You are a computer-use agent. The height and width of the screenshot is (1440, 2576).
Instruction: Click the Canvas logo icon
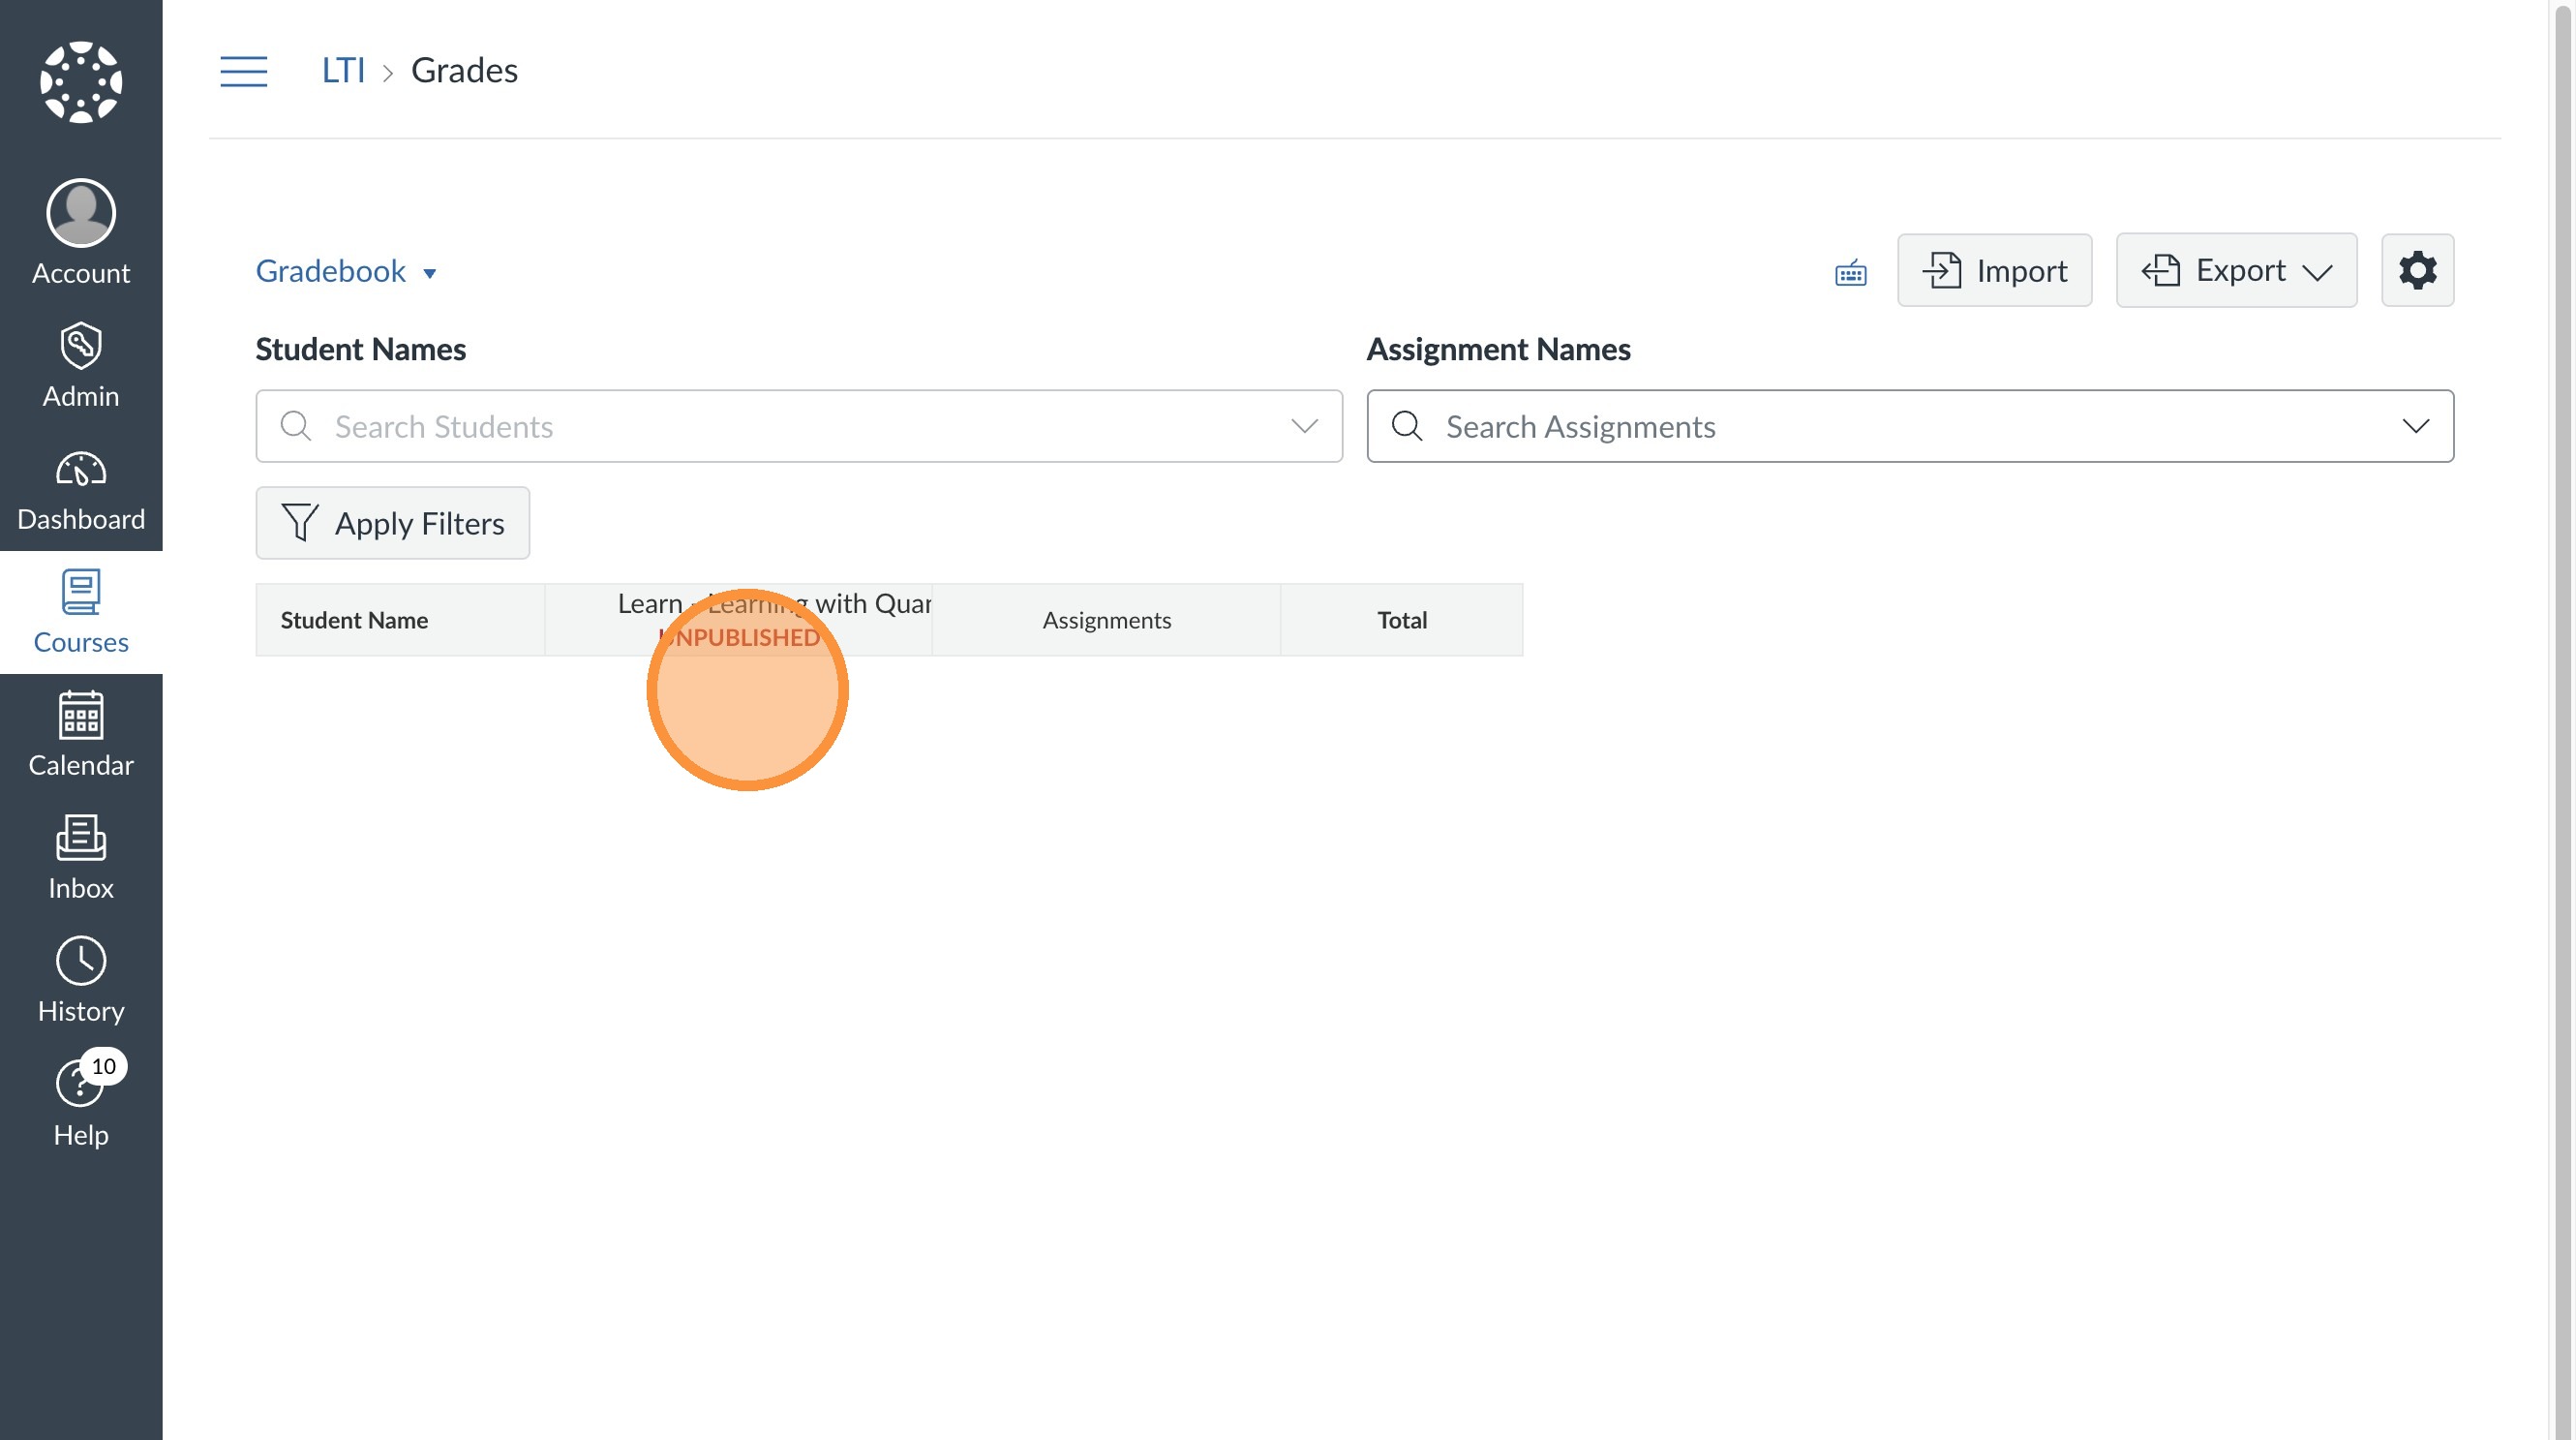[x=81, y=82]
